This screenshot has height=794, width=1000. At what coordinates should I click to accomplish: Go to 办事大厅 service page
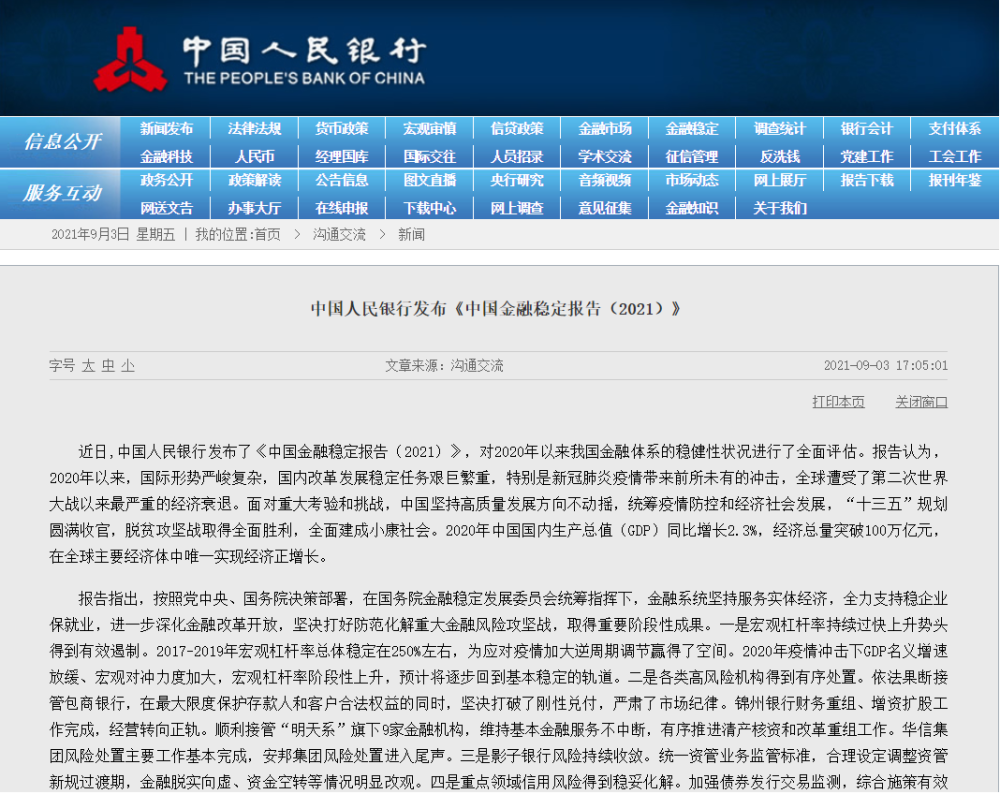coord(254,208)
